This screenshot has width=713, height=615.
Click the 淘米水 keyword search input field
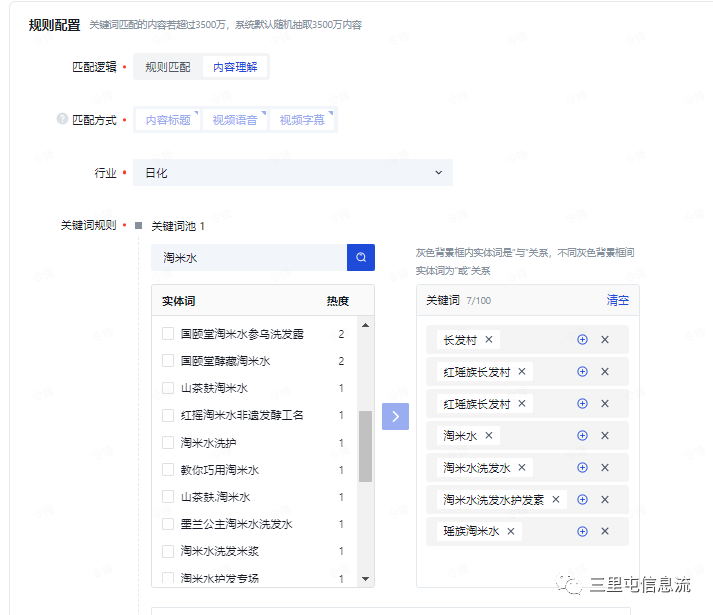249,258
